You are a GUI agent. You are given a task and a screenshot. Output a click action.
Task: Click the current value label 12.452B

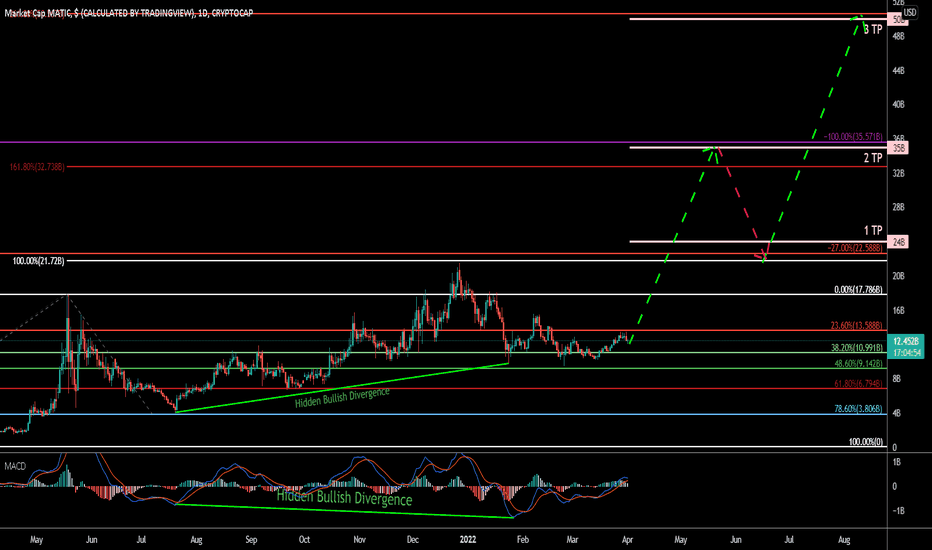[905, 341]
